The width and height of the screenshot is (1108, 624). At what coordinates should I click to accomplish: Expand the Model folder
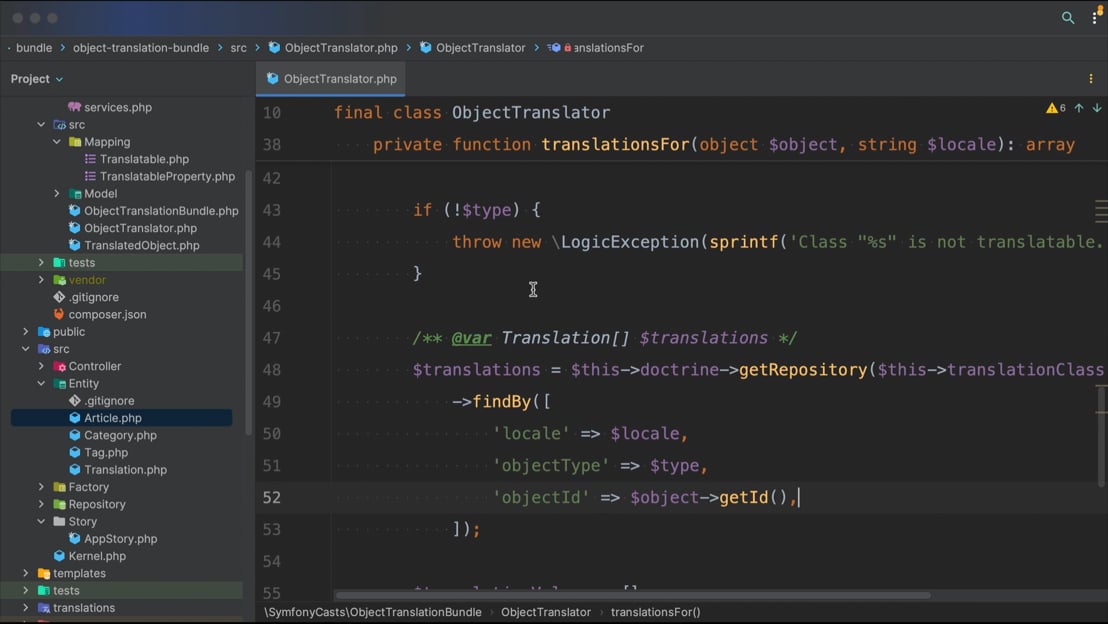click(x=57, y=194)
